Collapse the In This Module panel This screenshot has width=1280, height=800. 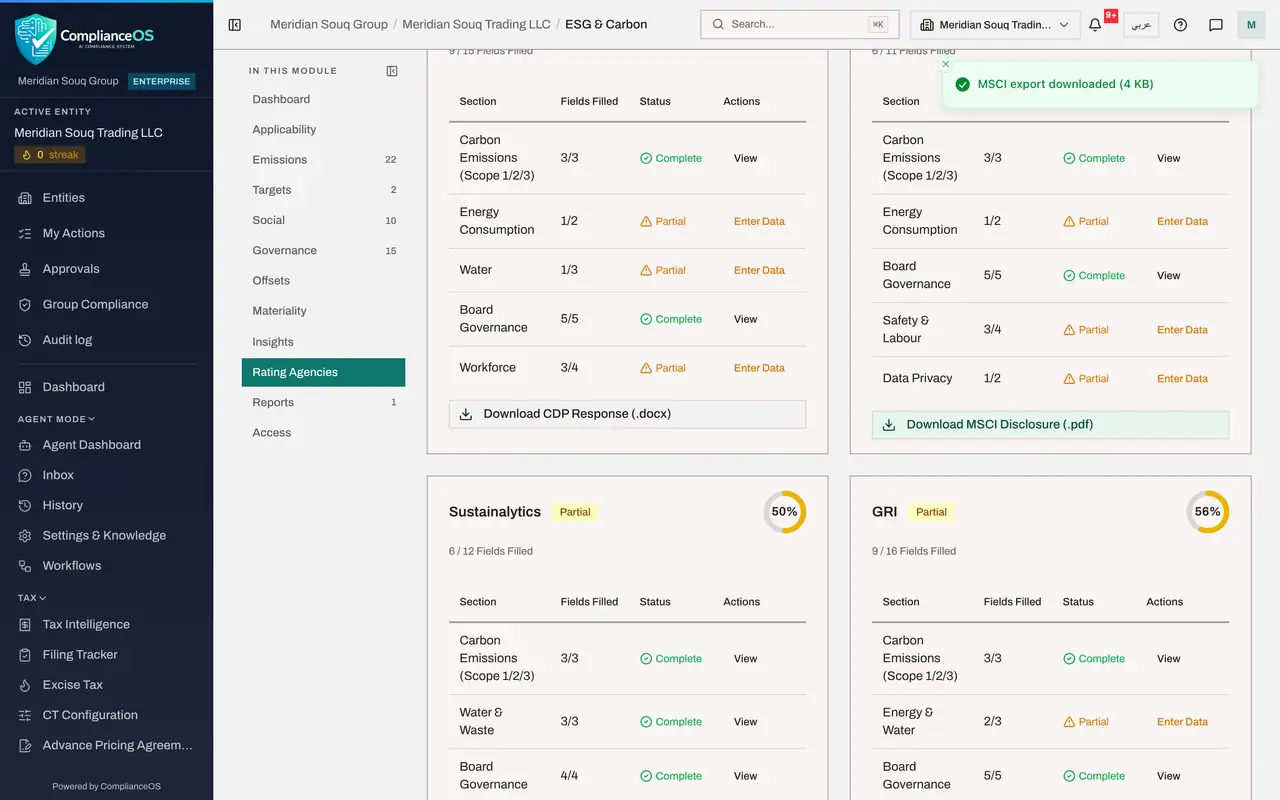click(392, 71)
